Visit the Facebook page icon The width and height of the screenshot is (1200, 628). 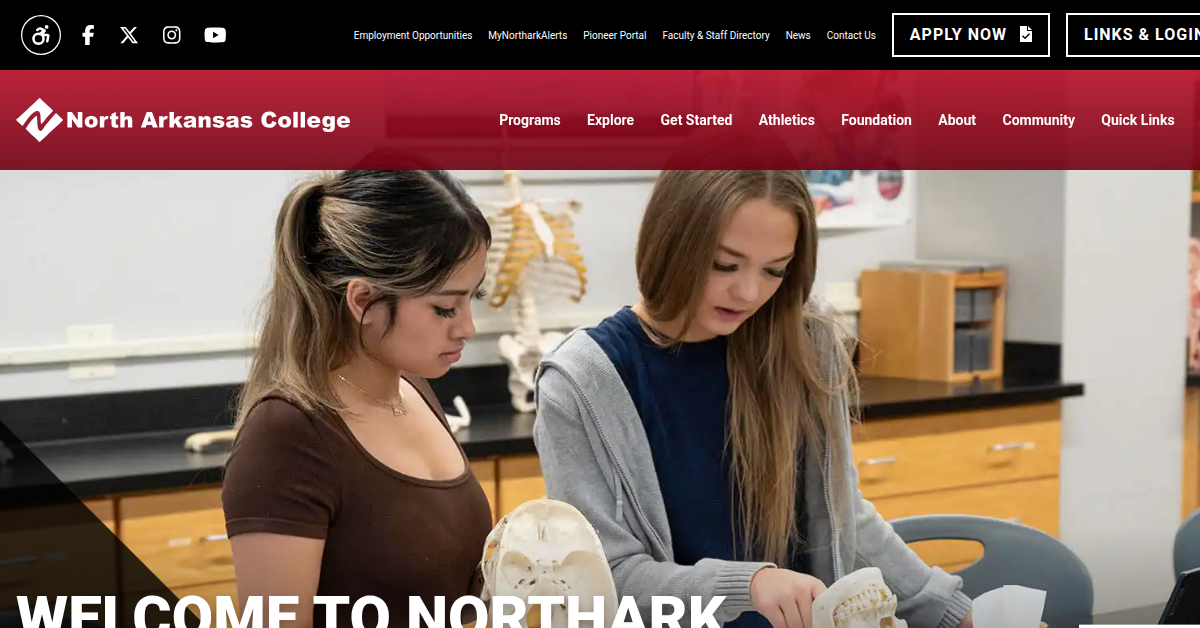(x=88, y=35)
